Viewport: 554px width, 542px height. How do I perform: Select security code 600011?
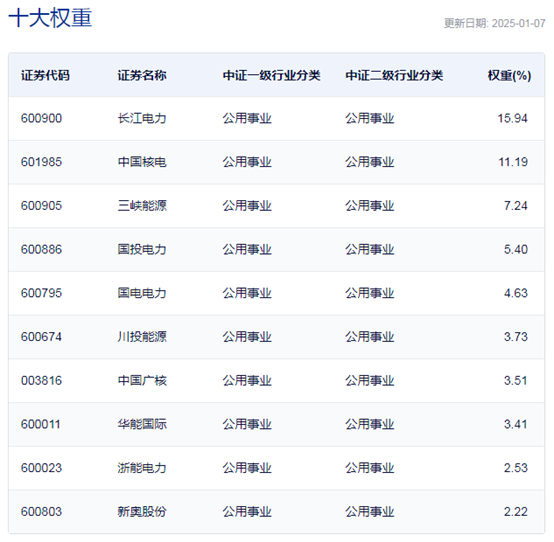[41, 424]
